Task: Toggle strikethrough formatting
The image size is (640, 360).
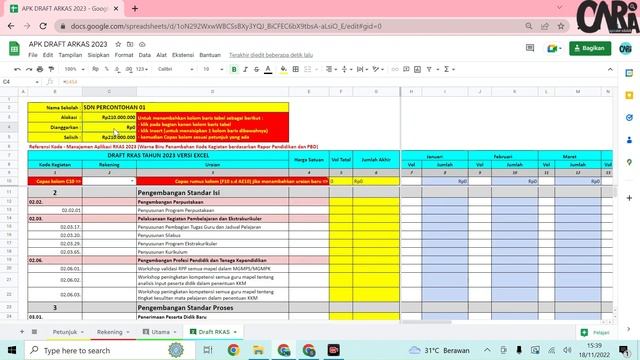Action: tap(256, 69)
